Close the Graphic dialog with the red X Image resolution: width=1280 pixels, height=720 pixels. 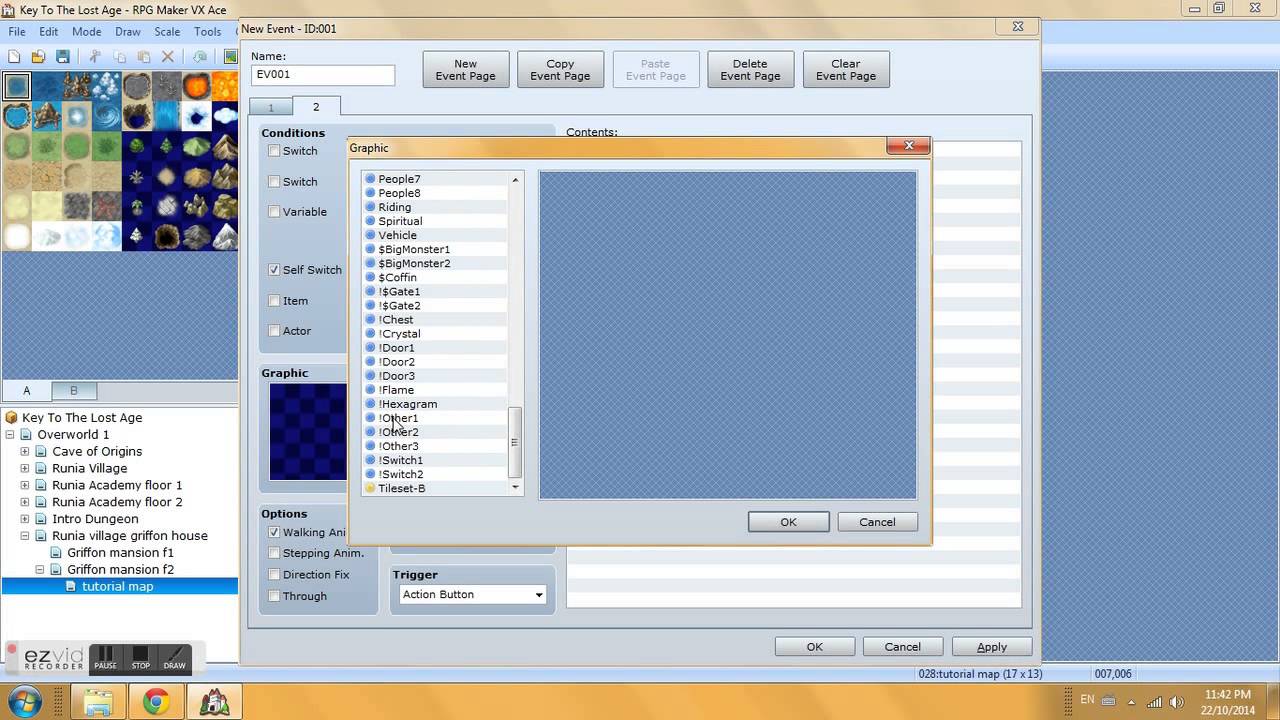[908, 146]
